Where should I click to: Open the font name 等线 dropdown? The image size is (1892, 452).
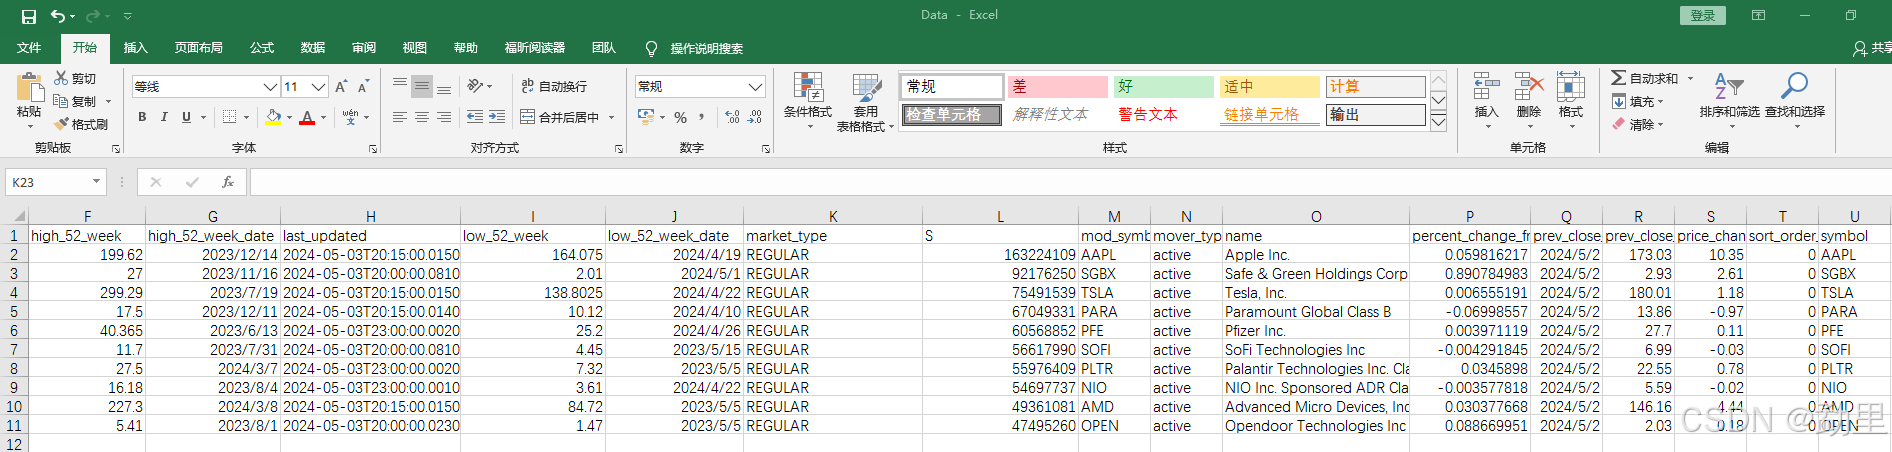pyautogui.click(x=269, y=87)
